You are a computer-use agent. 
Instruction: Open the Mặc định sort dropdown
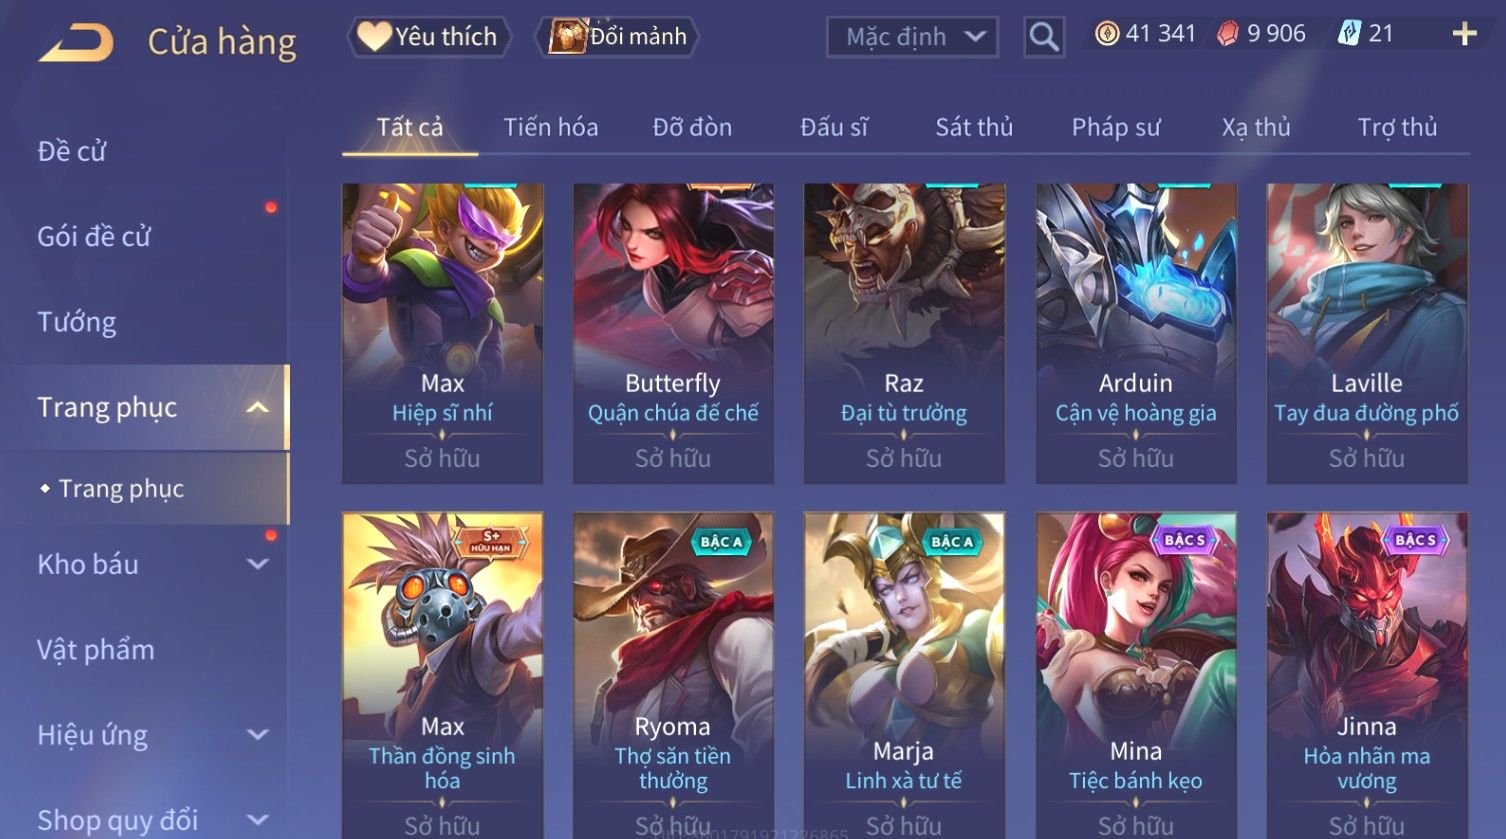[x=912, y=37]
